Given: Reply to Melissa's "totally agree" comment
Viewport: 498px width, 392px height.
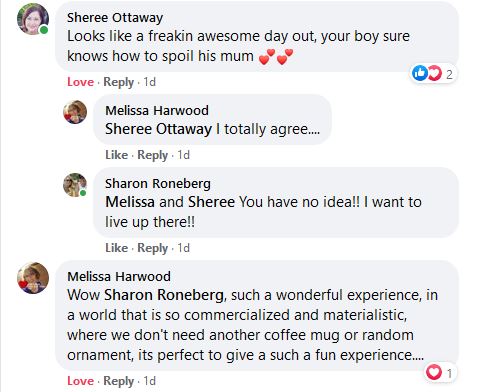Looking at the screenshot, I should coord(152,155).
